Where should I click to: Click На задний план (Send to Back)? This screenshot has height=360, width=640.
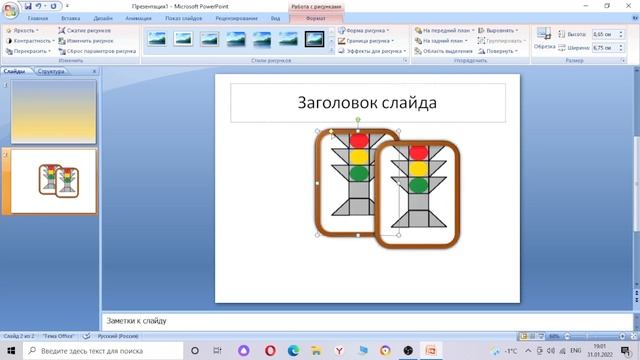441,41
